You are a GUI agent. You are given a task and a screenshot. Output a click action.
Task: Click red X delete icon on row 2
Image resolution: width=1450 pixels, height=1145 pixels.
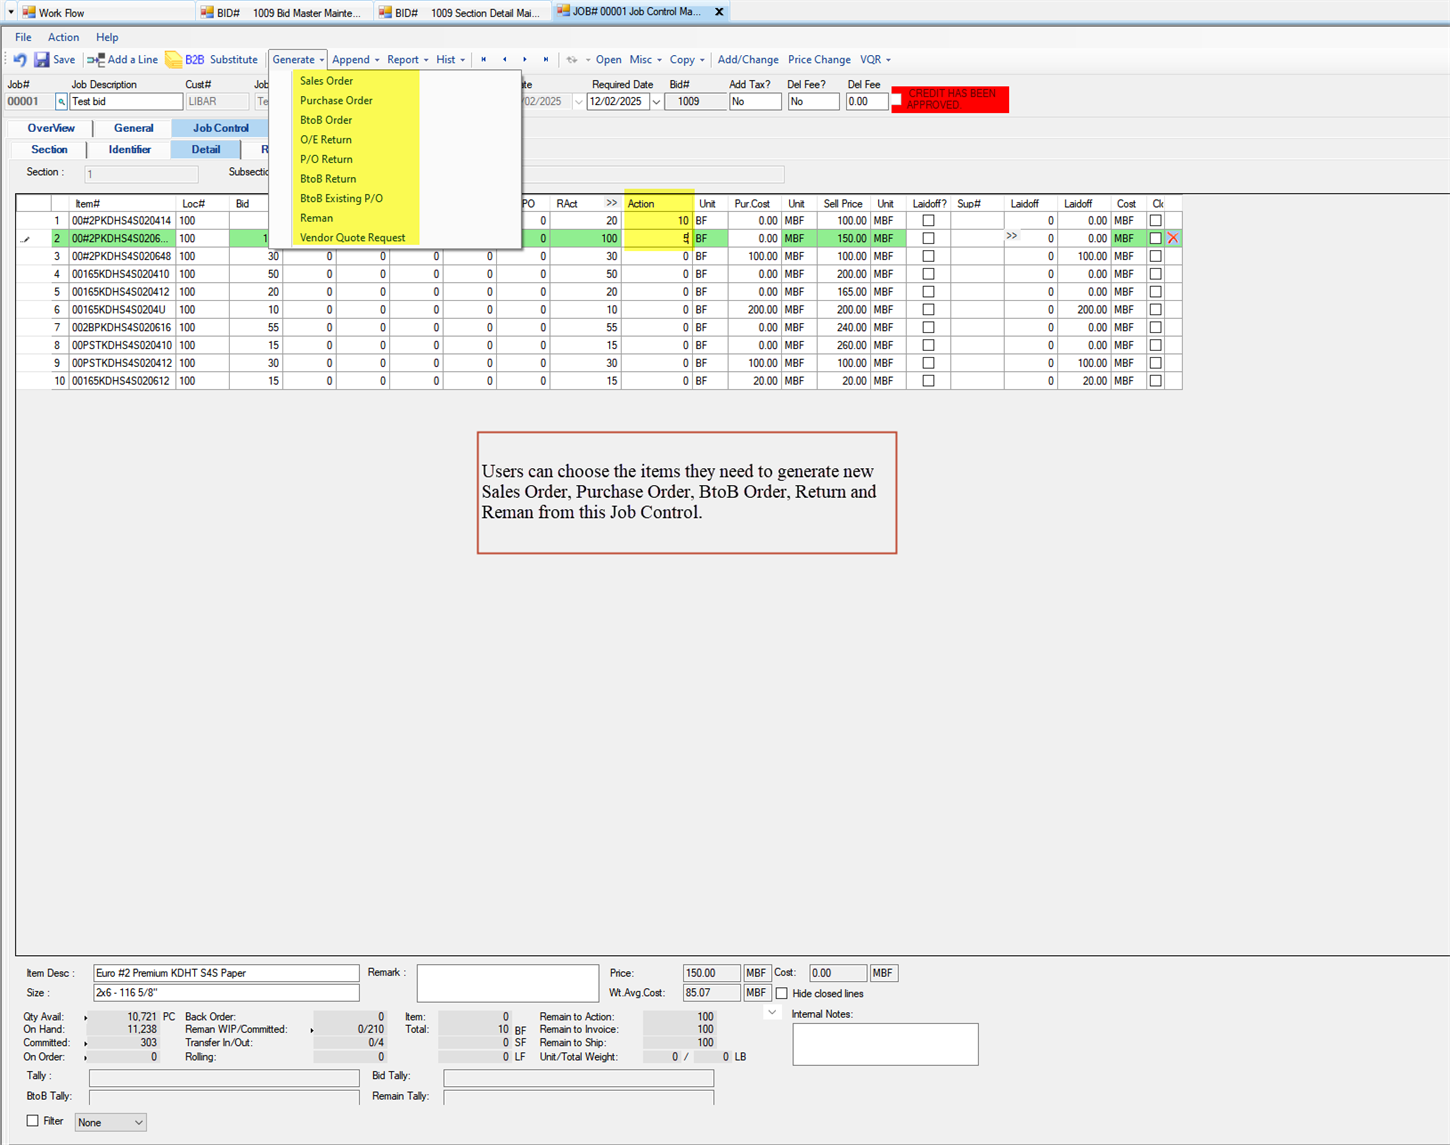click(x=1172, y=239)
